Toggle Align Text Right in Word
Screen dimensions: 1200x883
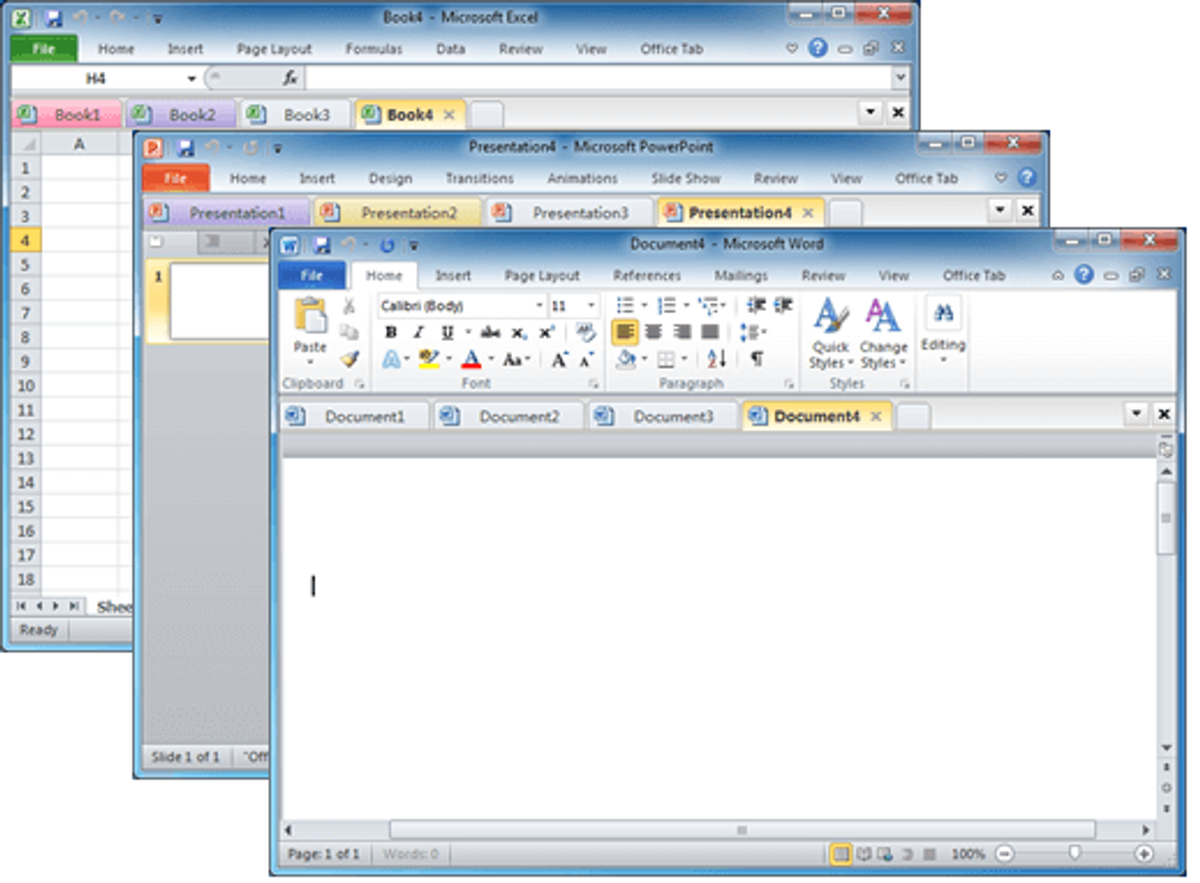[x=682, y=332]
